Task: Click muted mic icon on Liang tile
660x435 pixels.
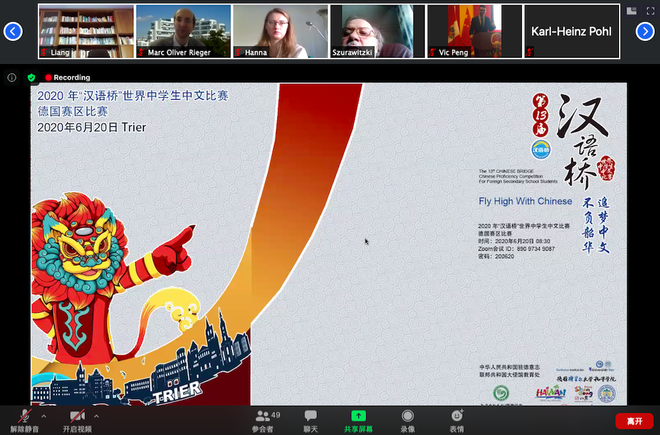Action: click(44, 52)
